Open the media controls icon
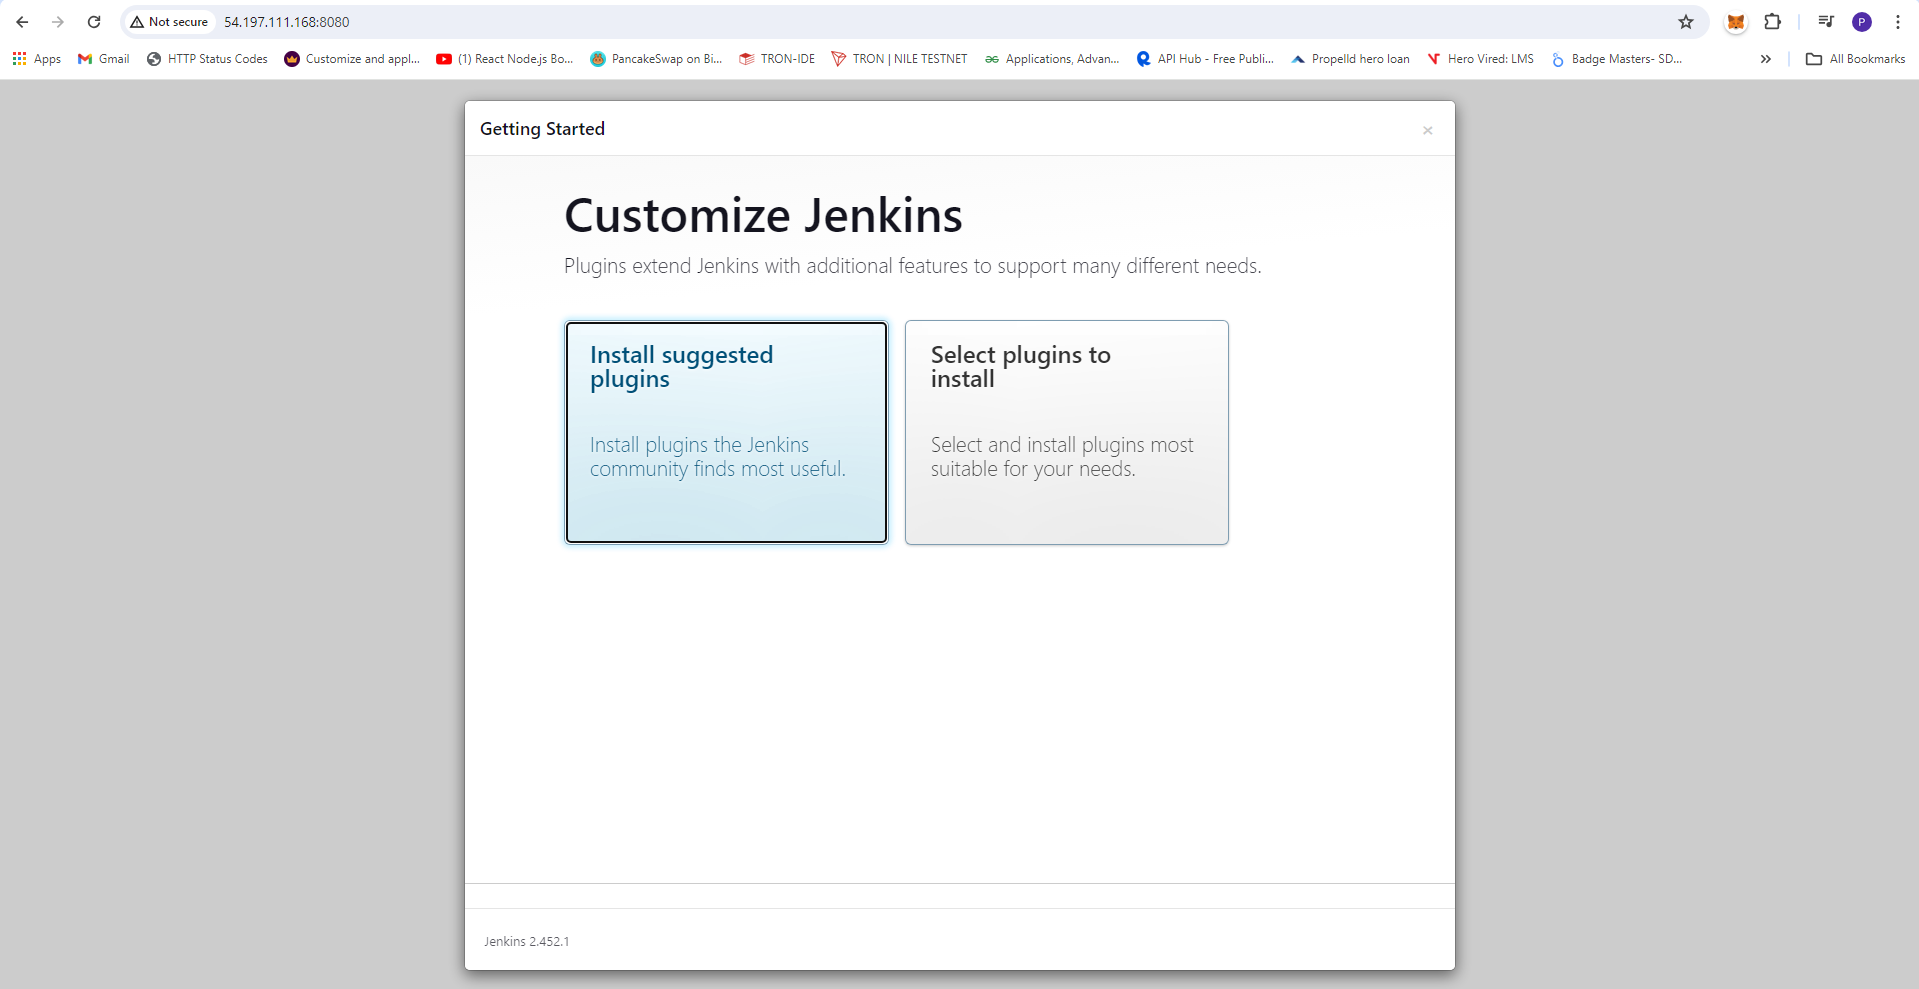The width and height of the screenshot is (1919, 989). pyautogui.click(x=1826, y=22)
